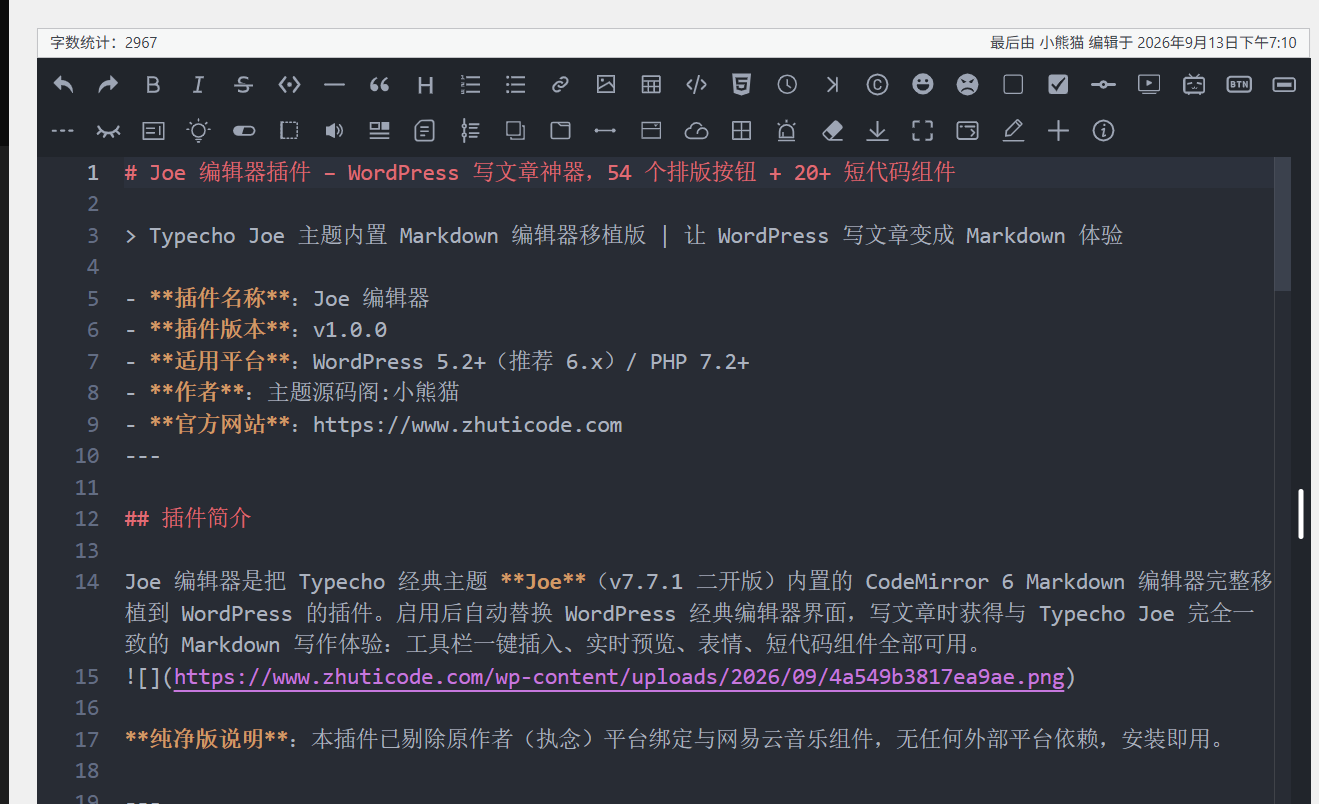1319x804 pixels.
Task: Insert tabs with the folder-tab icon
Action: click(561, 131)
